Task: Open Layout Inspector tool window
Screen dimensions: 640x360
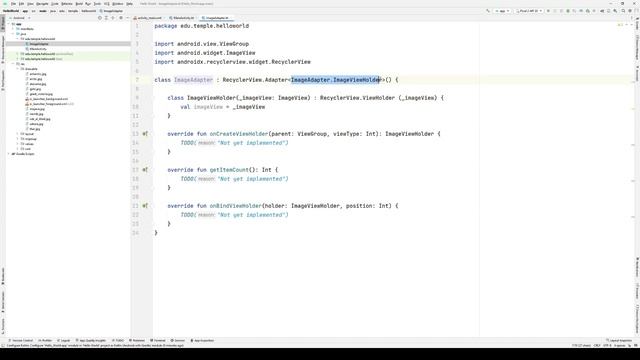Action: [x=620, y=340]
